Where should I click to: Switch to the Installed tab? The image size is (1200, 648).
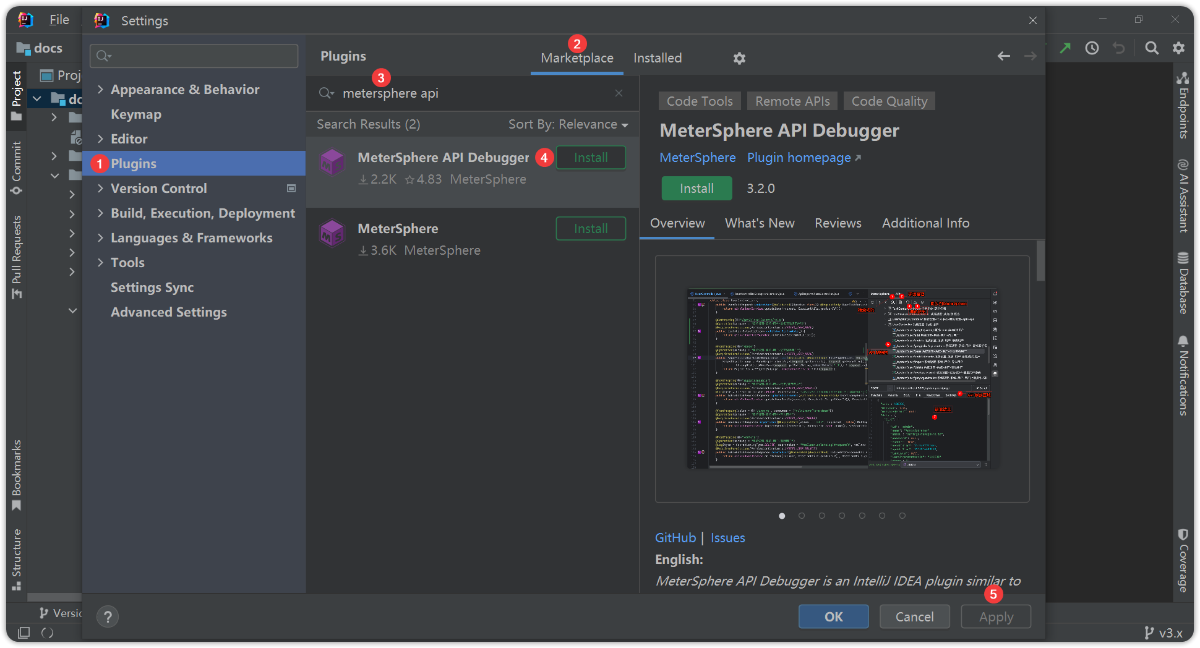657,58
